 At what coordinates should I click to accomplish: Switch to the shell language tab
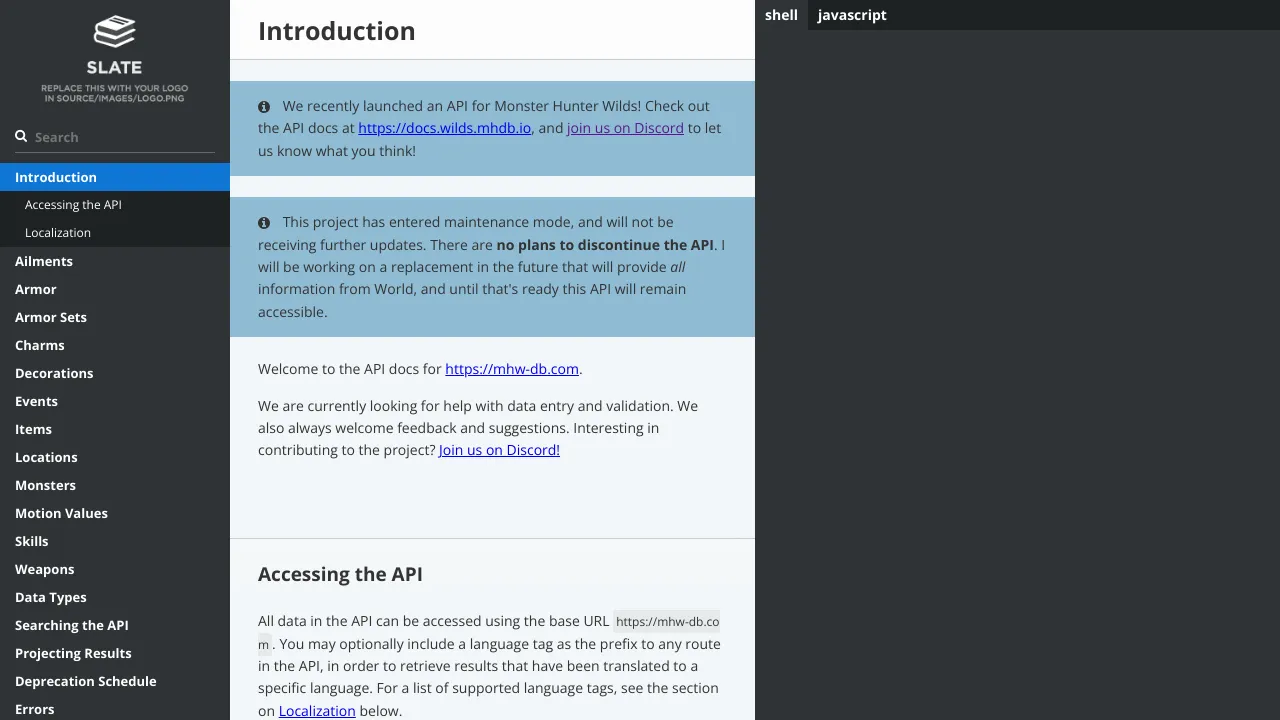781,15
